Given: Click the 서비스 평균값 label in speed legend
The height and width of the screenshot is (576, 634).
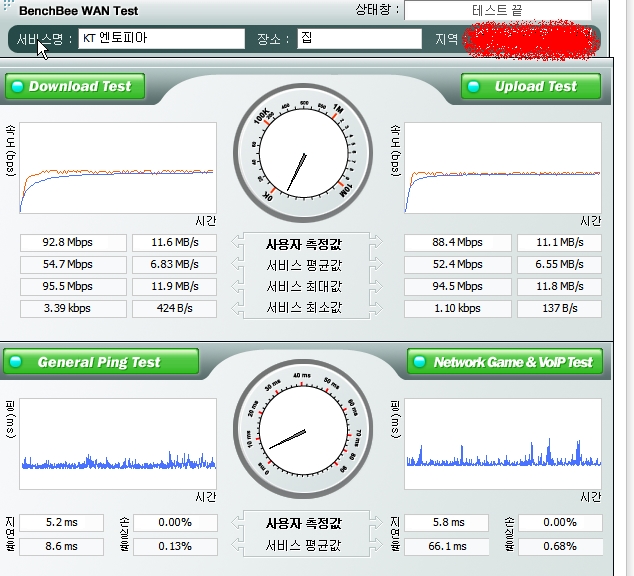Looking at the screenshot, I should [x=304, y=265].
